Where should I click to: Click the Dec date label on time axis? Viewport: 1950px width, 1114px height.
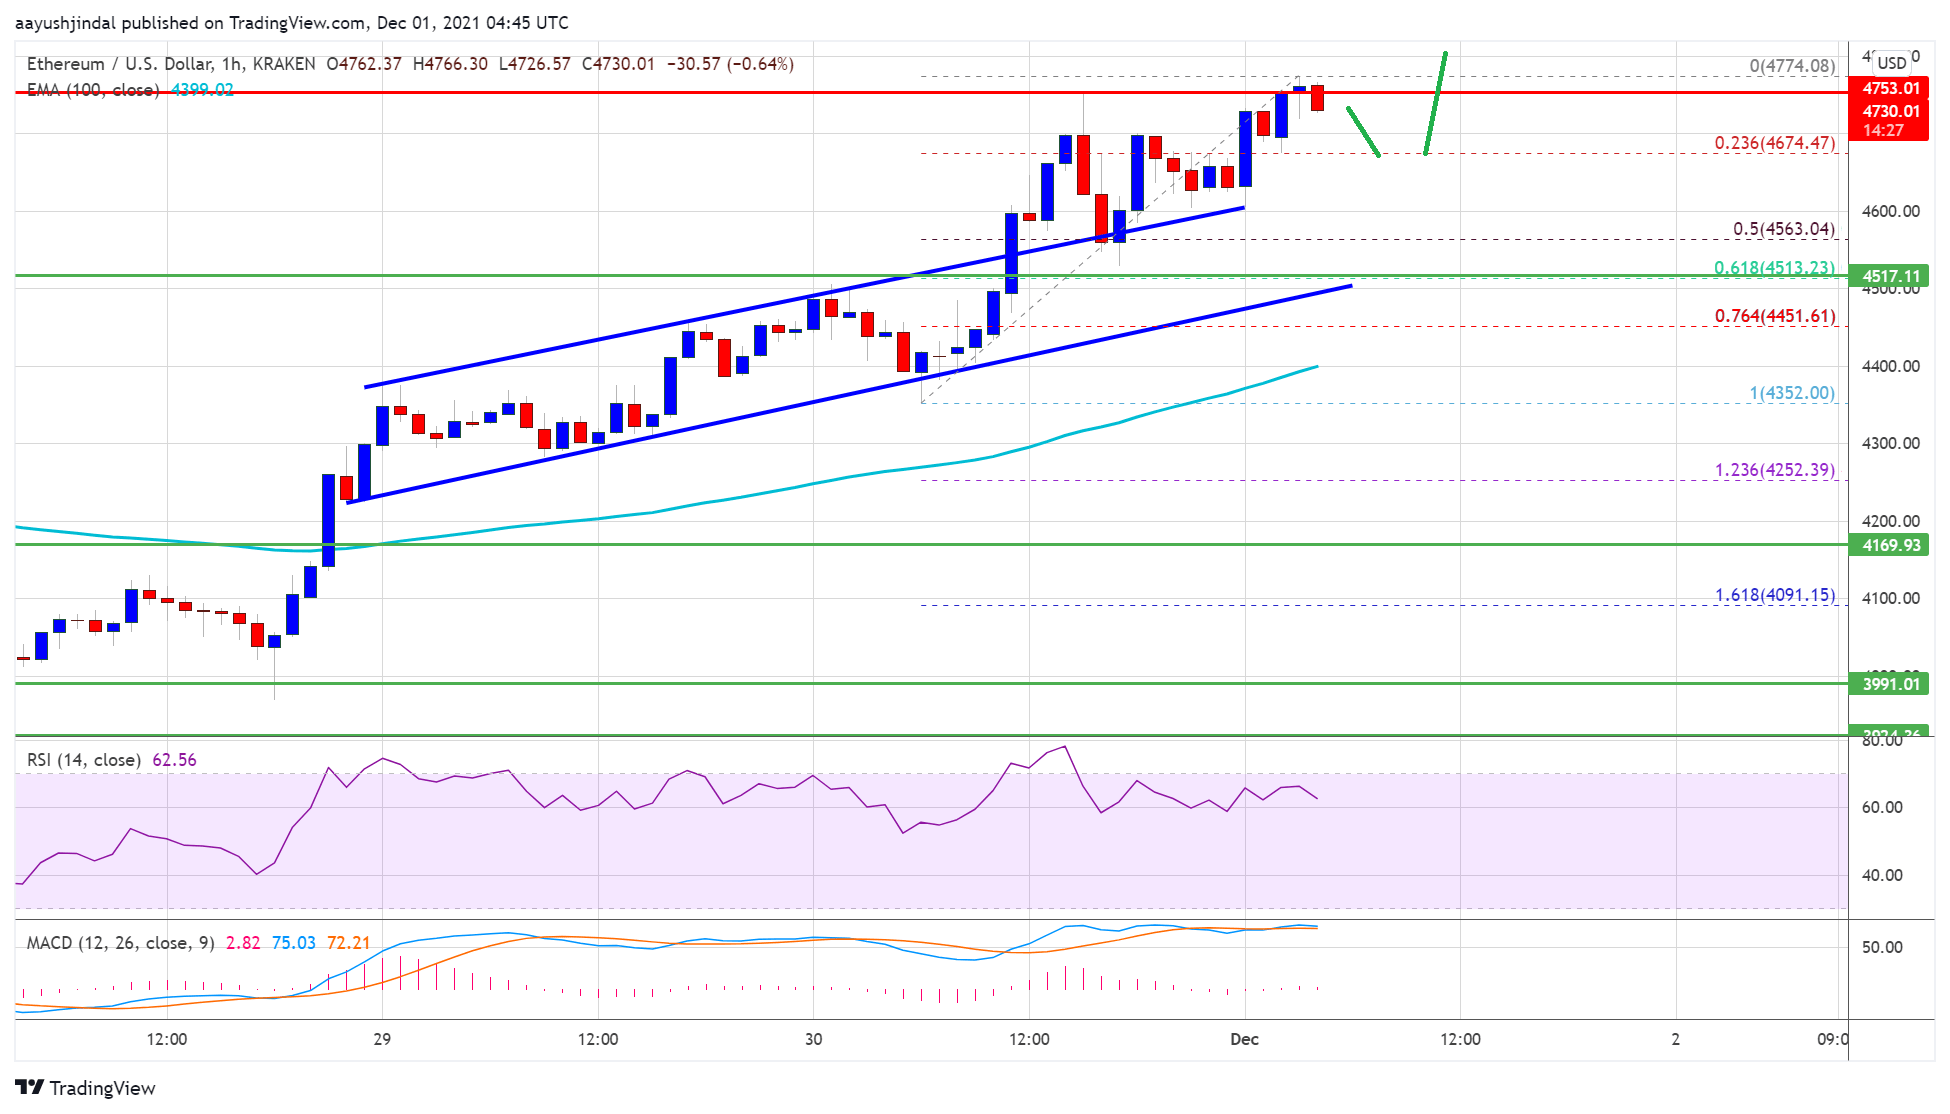(1244, 1039)
